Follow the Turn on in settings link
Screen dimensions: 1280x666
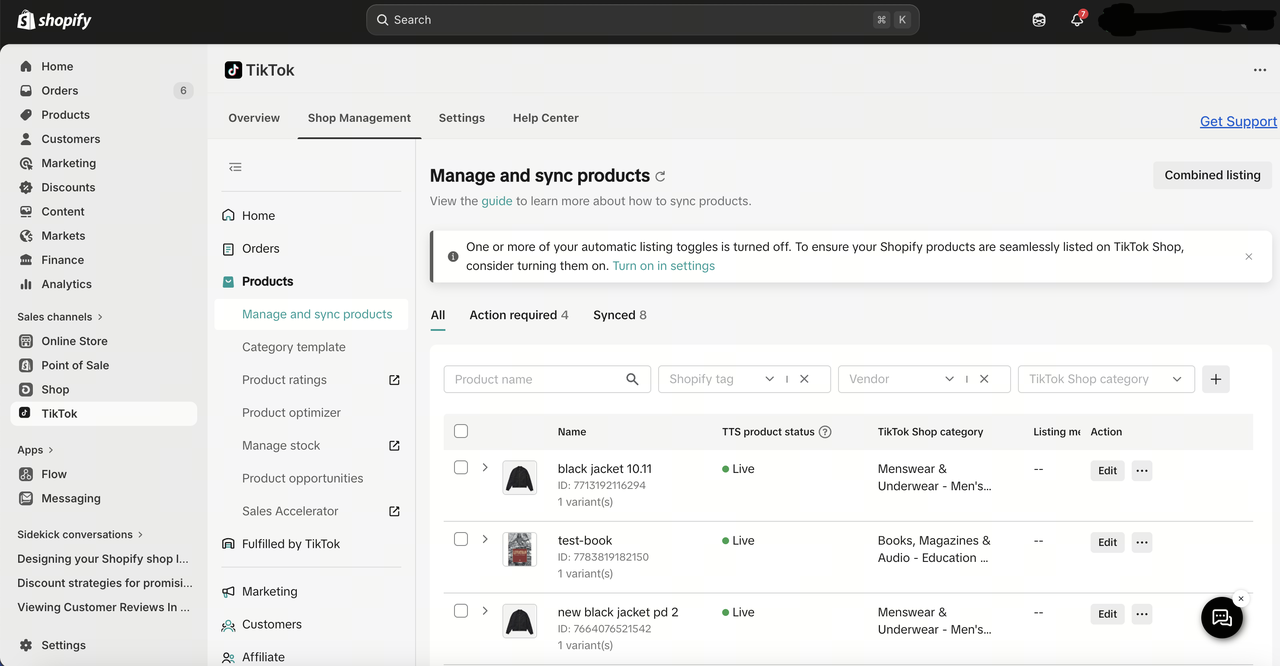pyautogui.click(x=663, y=266)
